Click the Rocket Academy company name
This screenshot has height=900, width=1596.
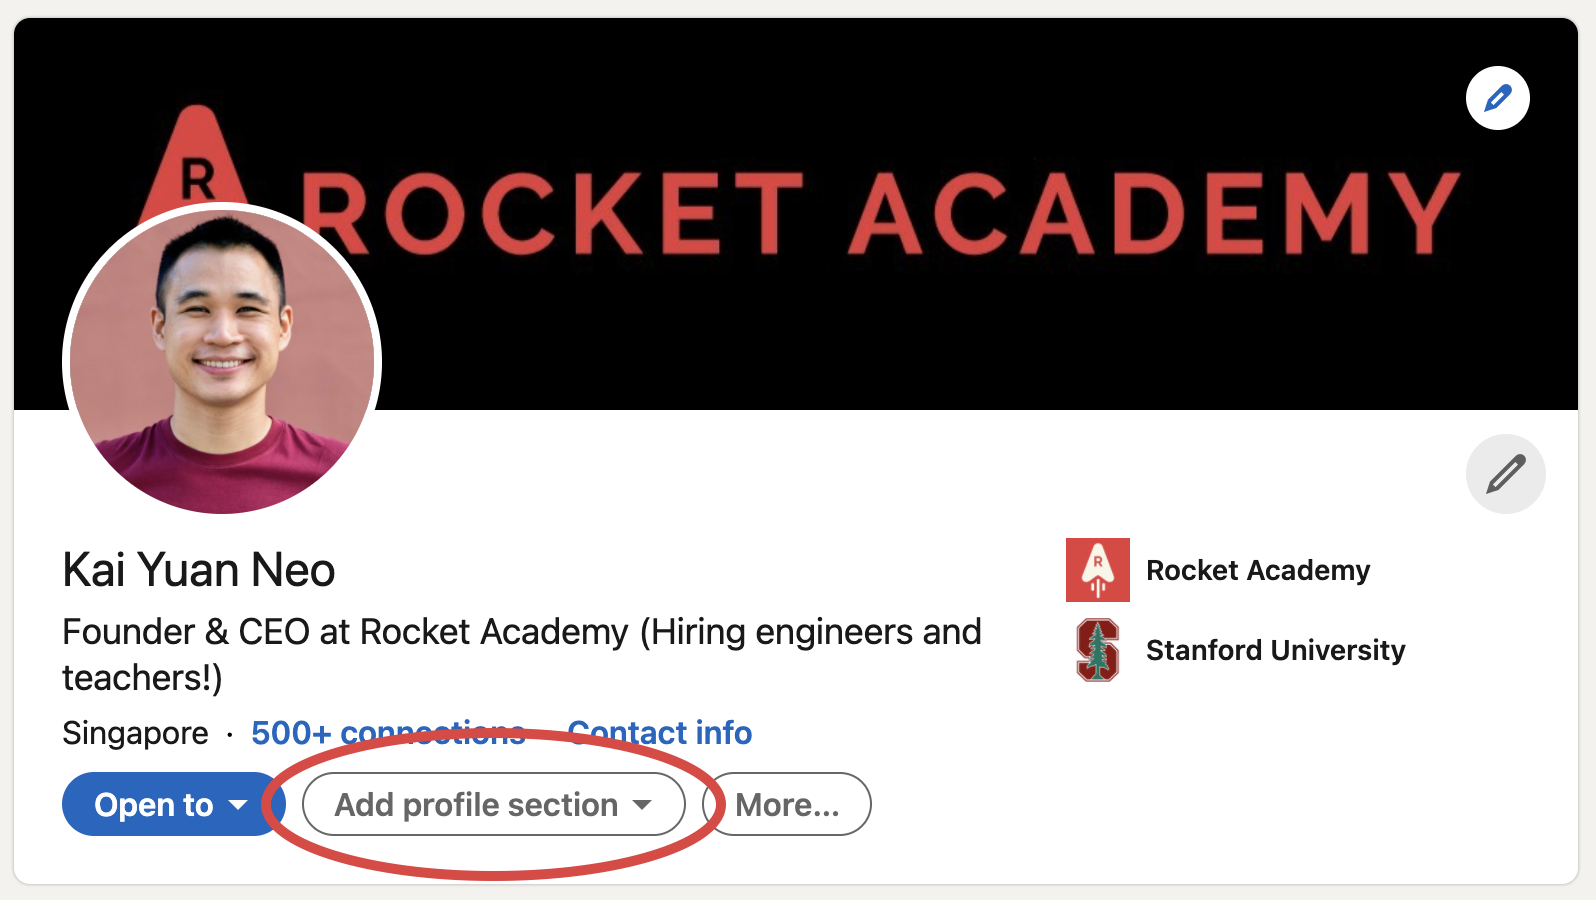[1257, 570]
